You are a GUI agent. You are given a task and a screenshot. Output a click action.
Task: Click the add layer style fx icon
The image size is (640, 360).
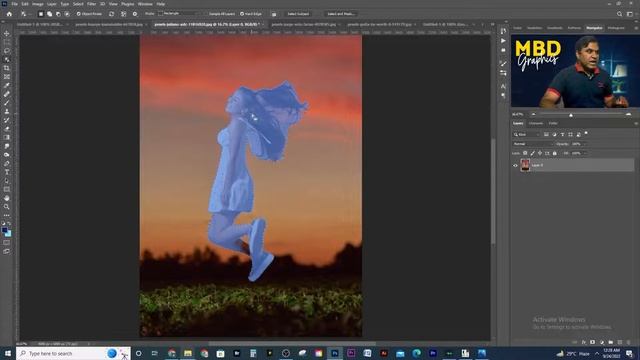coord(584,342)
